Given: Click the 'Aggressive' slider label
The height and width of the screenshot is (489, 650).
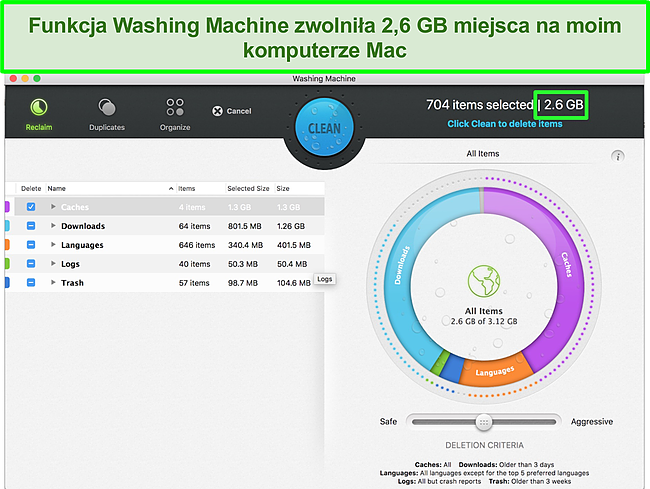Looking at the screenshot, I should click(x=592, y=421).
